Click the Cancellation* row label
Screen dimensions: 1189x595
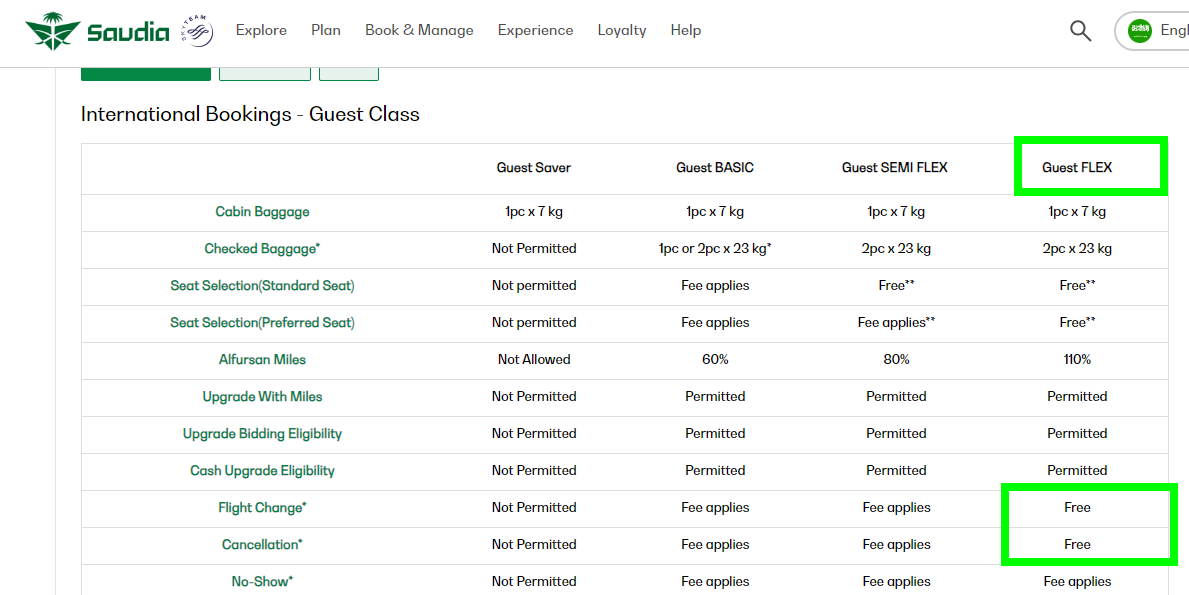click(x=262, y=545)
